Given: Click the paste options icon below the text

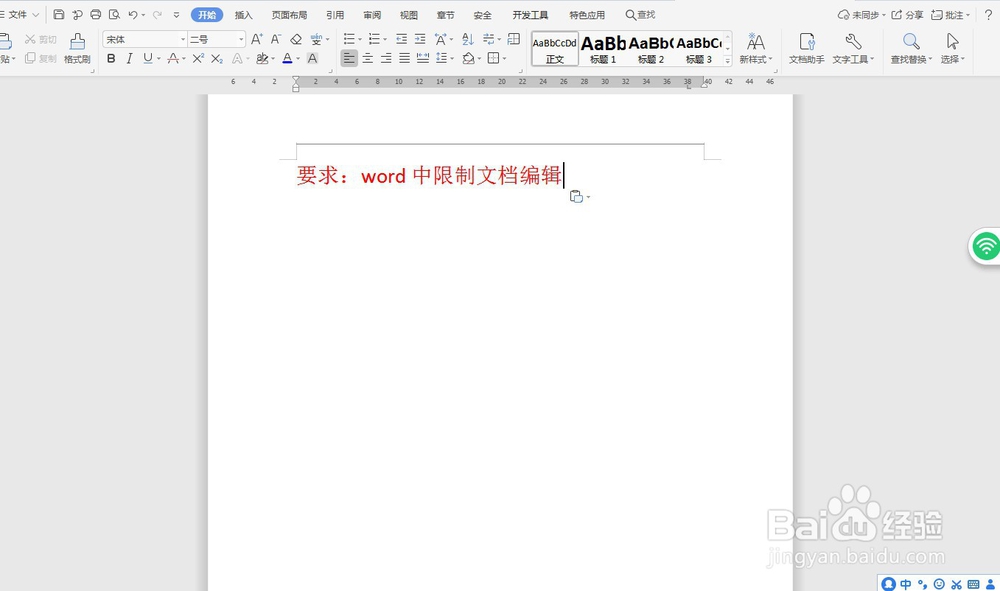Looking at the screenshot, I should click(578, 196).
